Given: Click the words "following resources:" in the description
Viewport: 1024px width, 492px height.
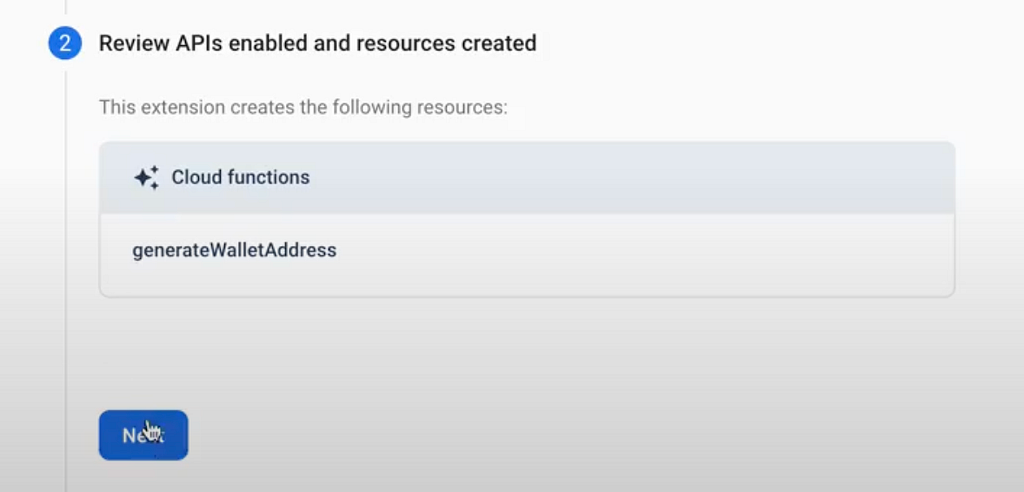Looking at the screenshot, I should 420,107.
